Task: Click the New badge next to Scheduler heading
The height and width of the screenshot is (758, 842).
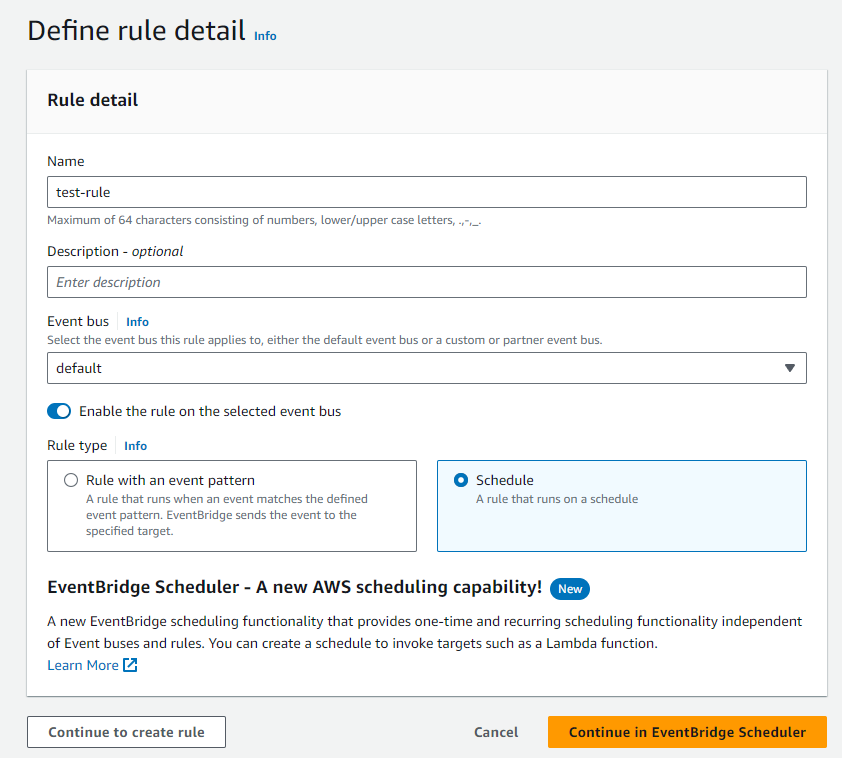Action: click(x=570, y=589)
